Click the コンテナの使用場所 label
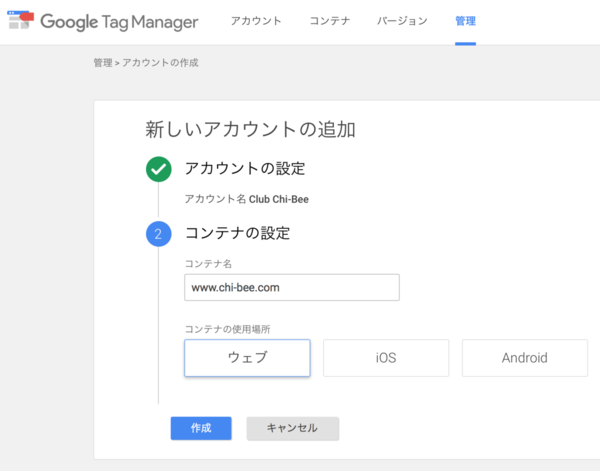 click(227, 329)
